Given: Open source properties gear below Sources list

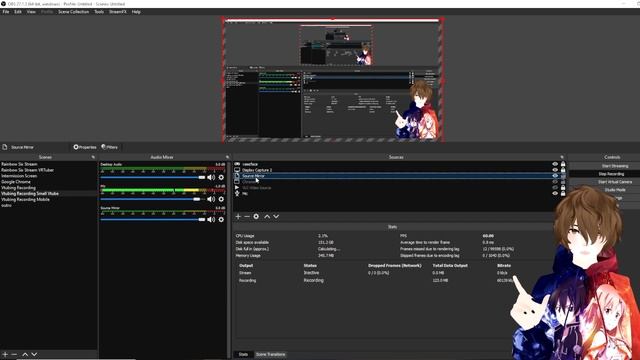Looking at the screenshot, I should (256, 216).
